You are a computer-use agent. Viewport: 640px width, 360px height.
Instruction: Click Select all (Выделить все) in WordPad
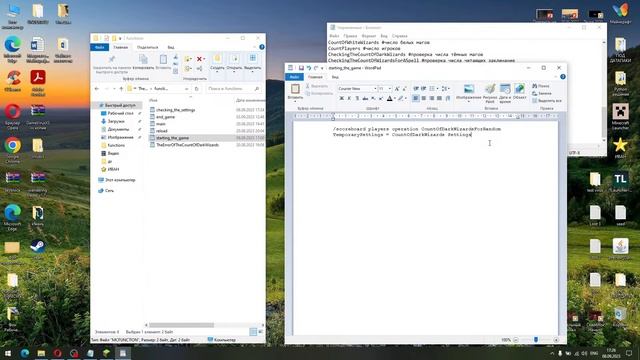coord(547,101)
